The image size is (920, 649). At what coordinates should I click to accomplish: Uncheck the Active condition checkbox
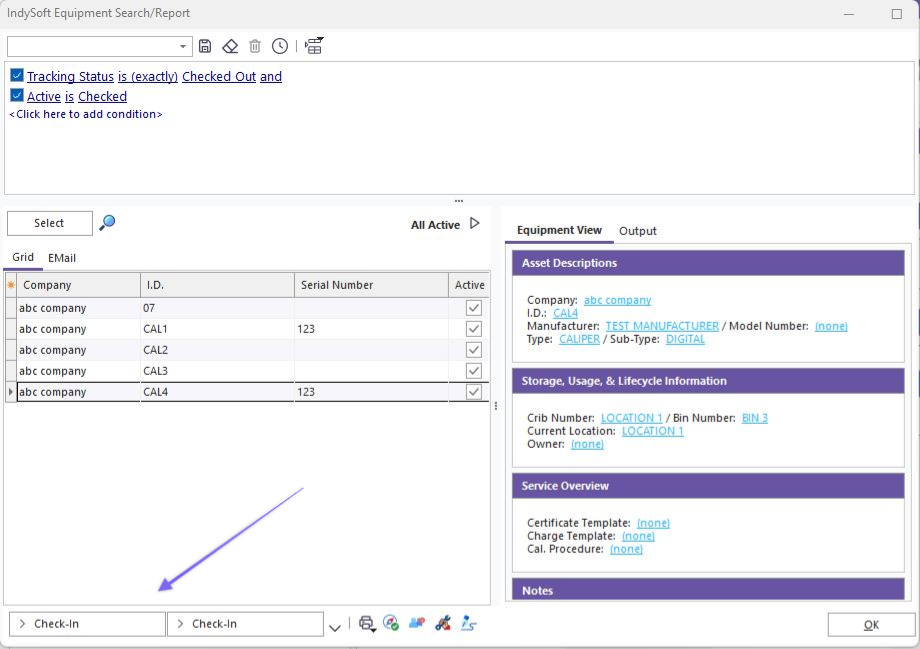click(x=17, y=96)
